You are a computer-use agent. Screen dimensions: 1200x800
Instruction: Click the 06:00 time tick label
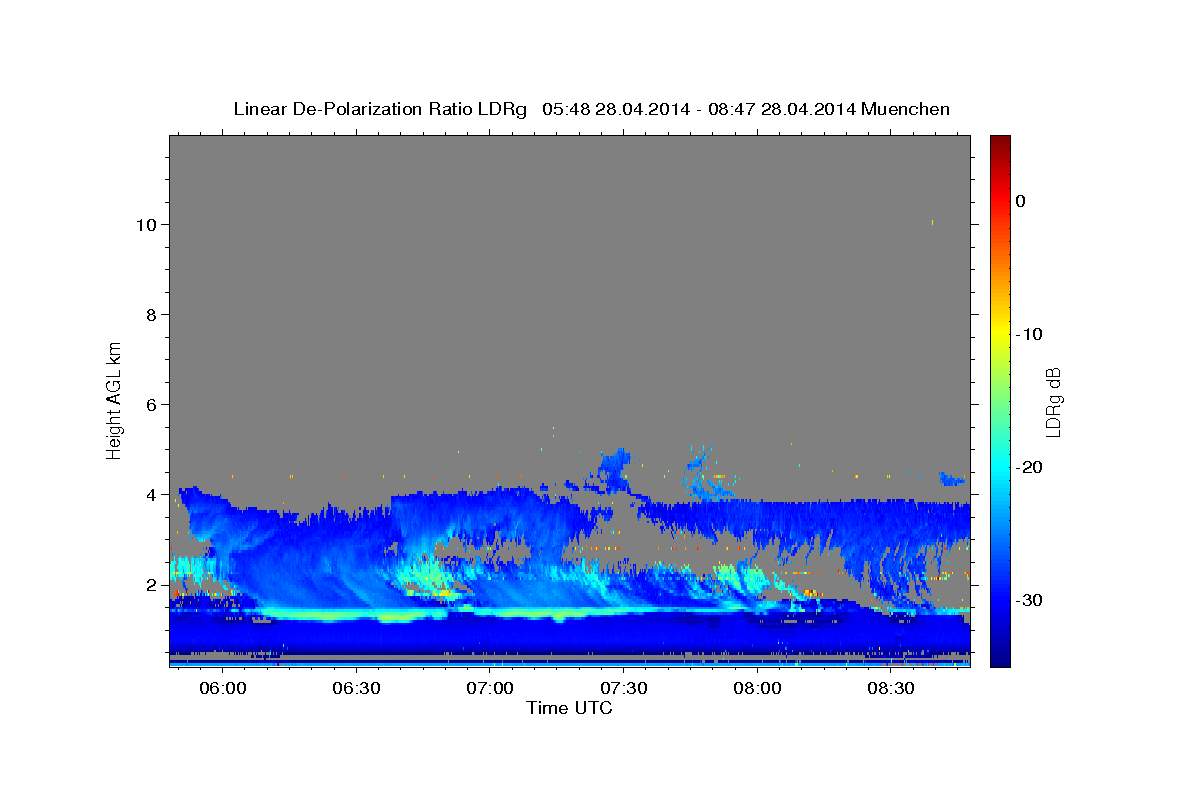tap(223, 689)
